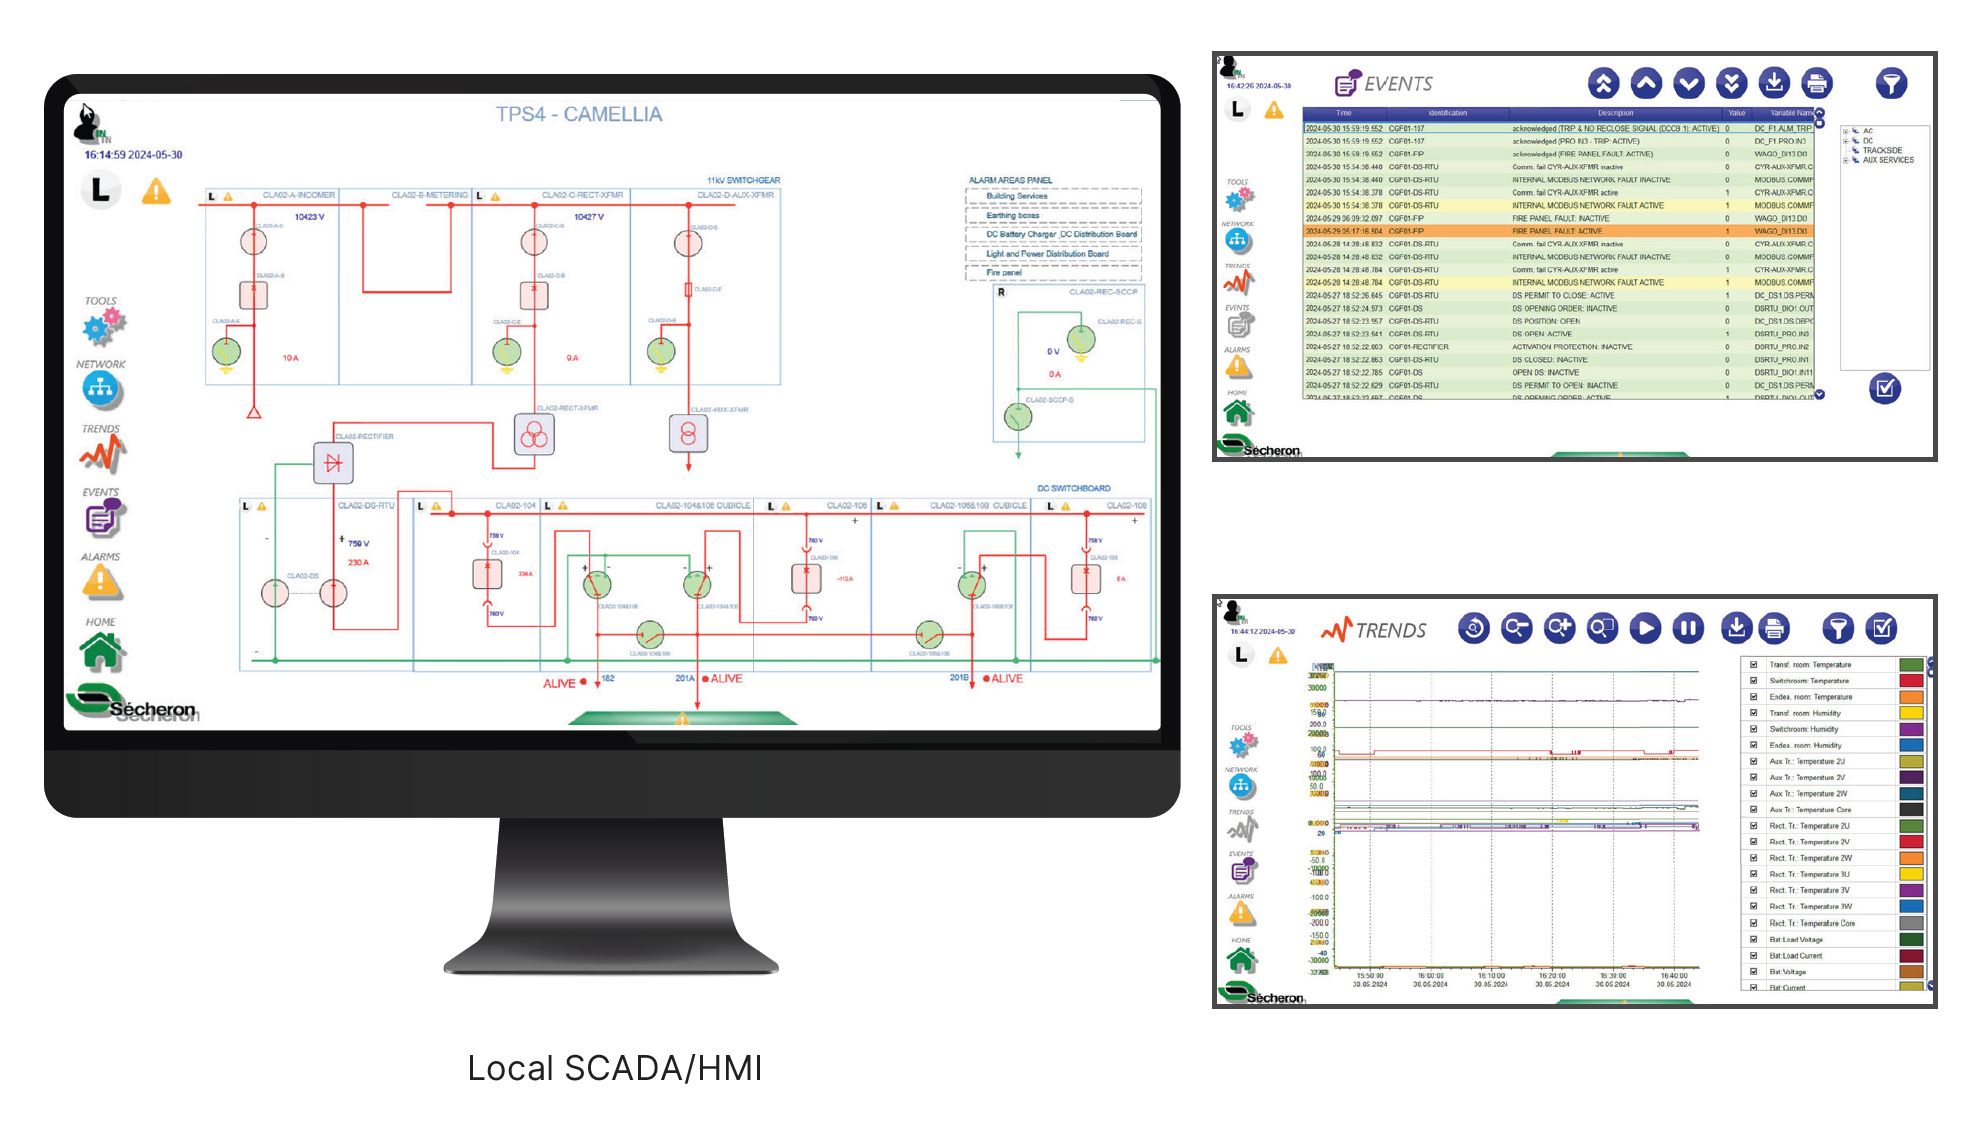Image resolution: width=1977 pixels, height=1122 pixels.
Task: Pause the Trends live plotting
Action: (x=1688, y=628)
